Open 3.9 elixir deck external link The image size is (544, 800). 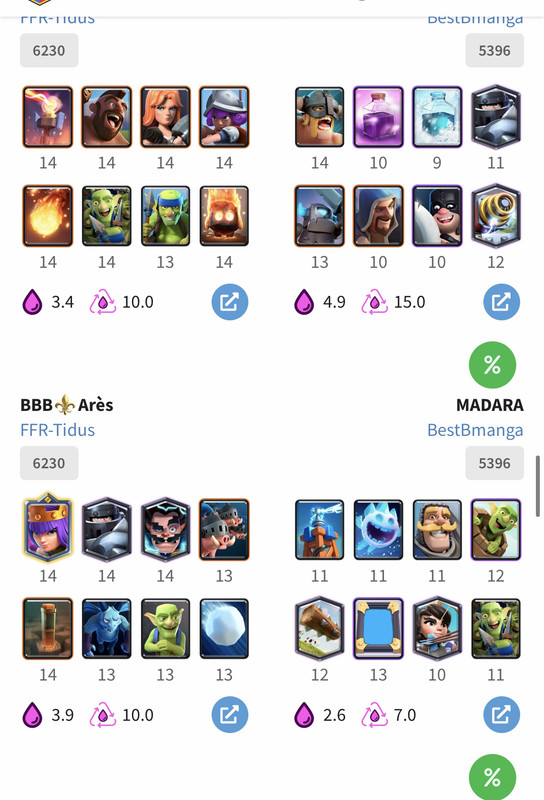coord(230,715)
